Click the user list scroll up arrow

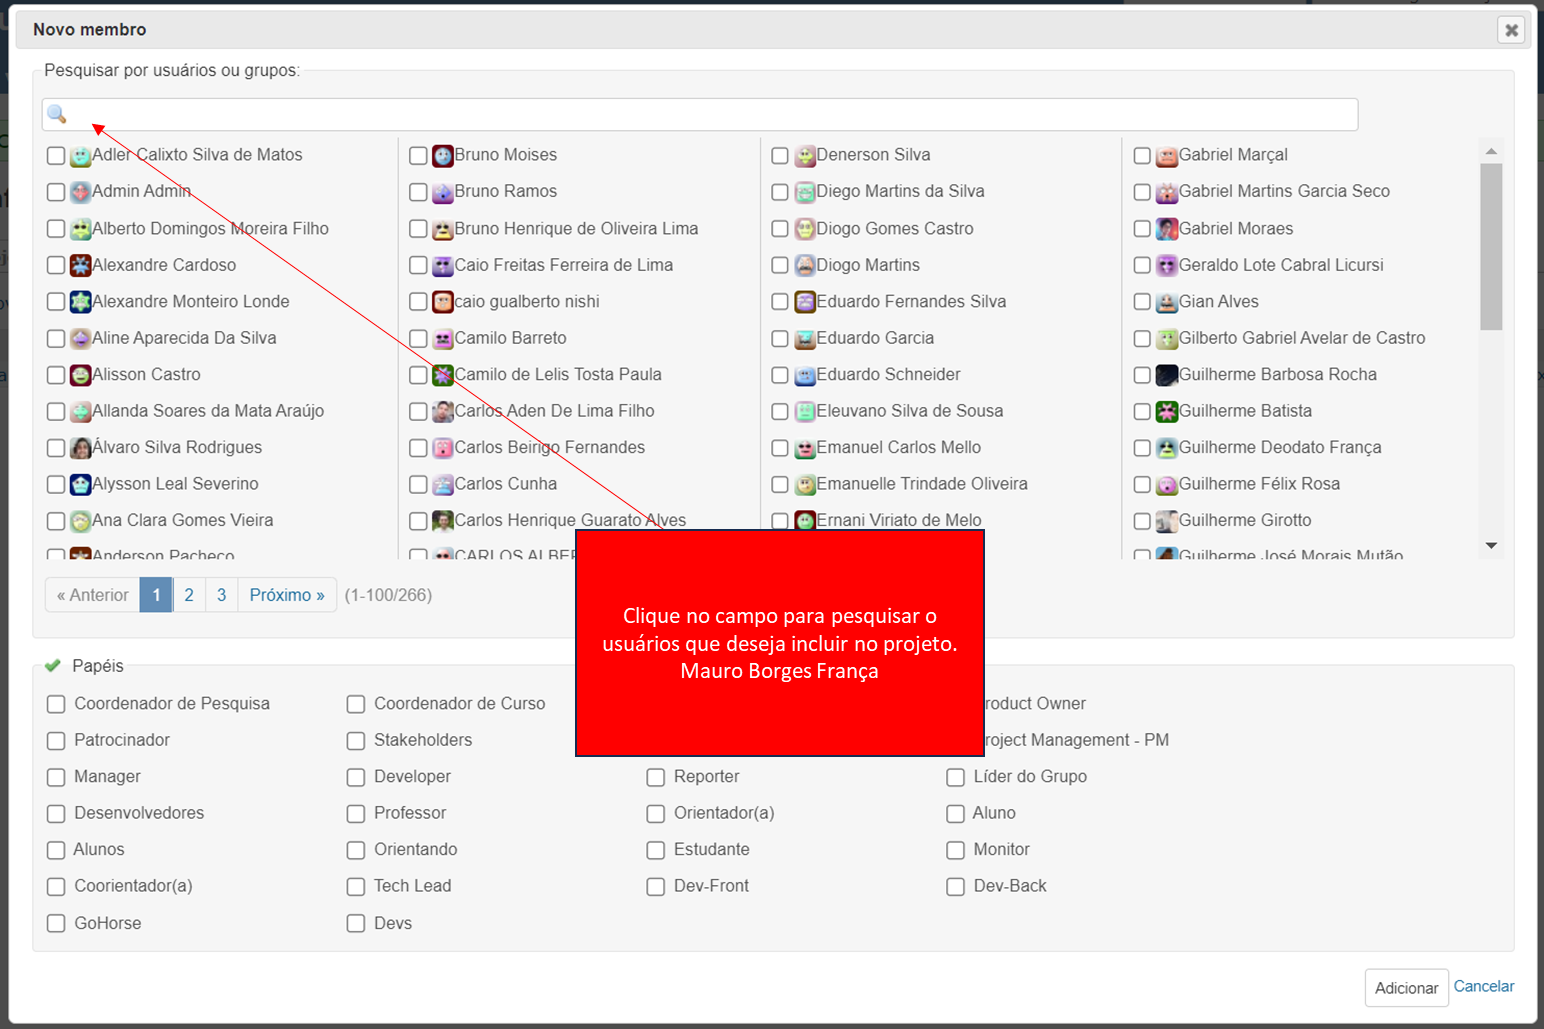pos(1491,151)
